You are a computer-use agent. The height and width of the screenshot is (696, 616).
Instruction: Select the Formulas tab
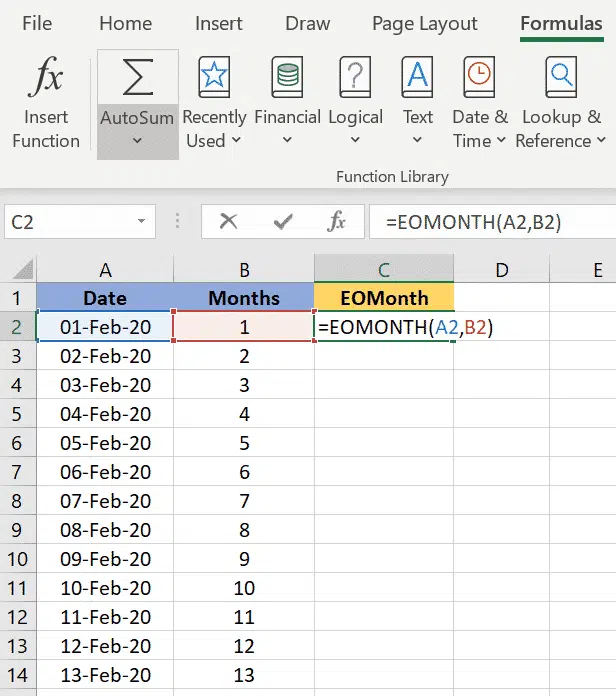coord(561,23)
